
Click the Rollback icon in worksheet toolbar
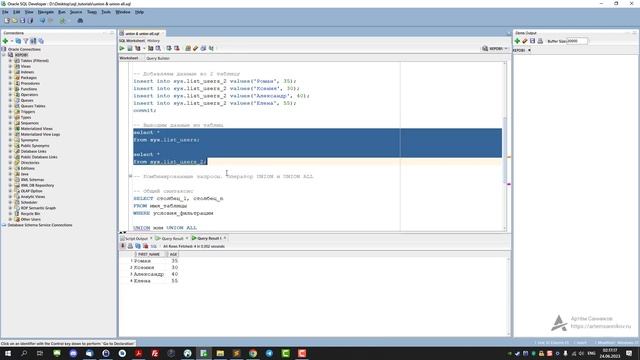point(177,48)
